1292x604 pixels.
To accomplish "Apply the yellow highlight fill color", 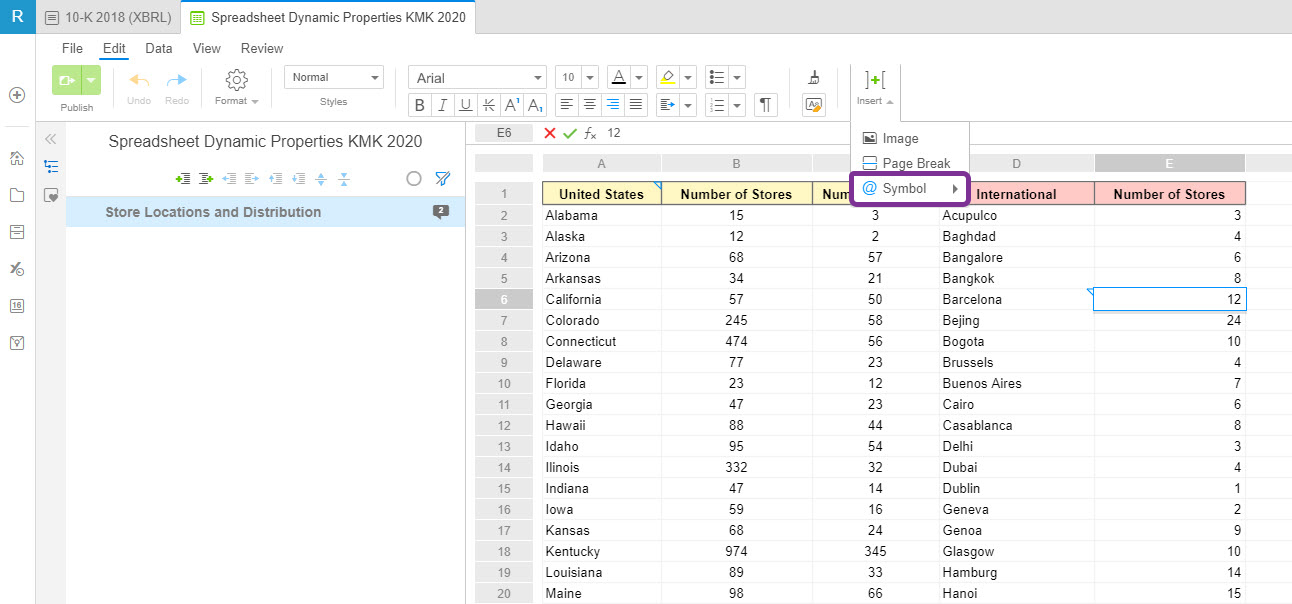I will [x=667, y=77].
